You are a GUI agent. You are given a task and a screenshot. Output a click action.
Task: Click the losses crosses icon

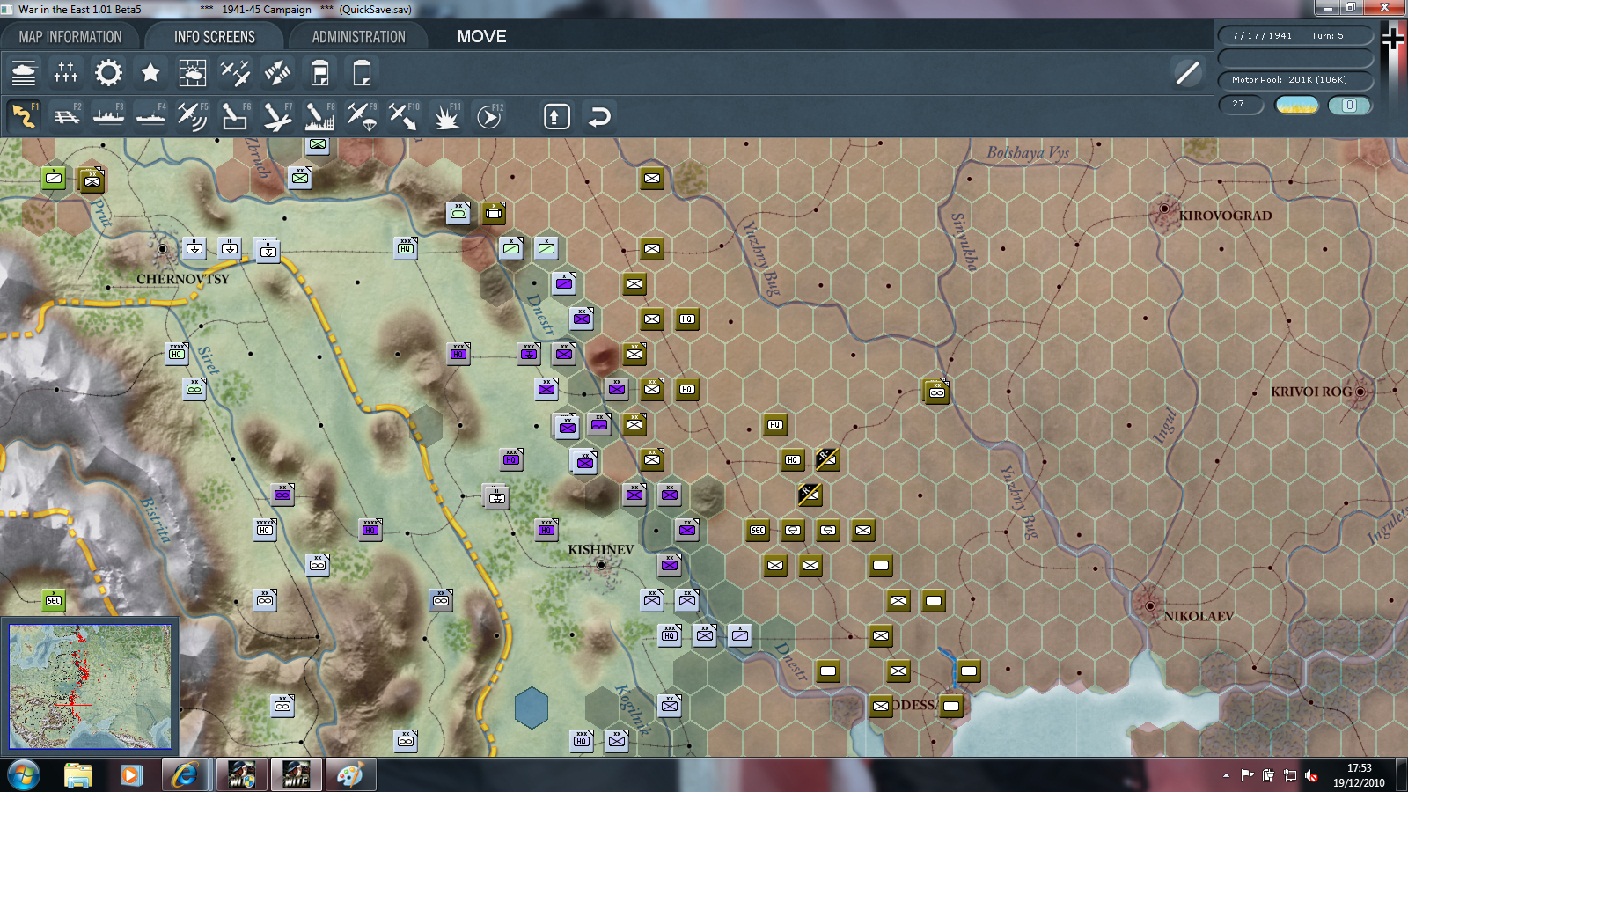click(66, 73)
